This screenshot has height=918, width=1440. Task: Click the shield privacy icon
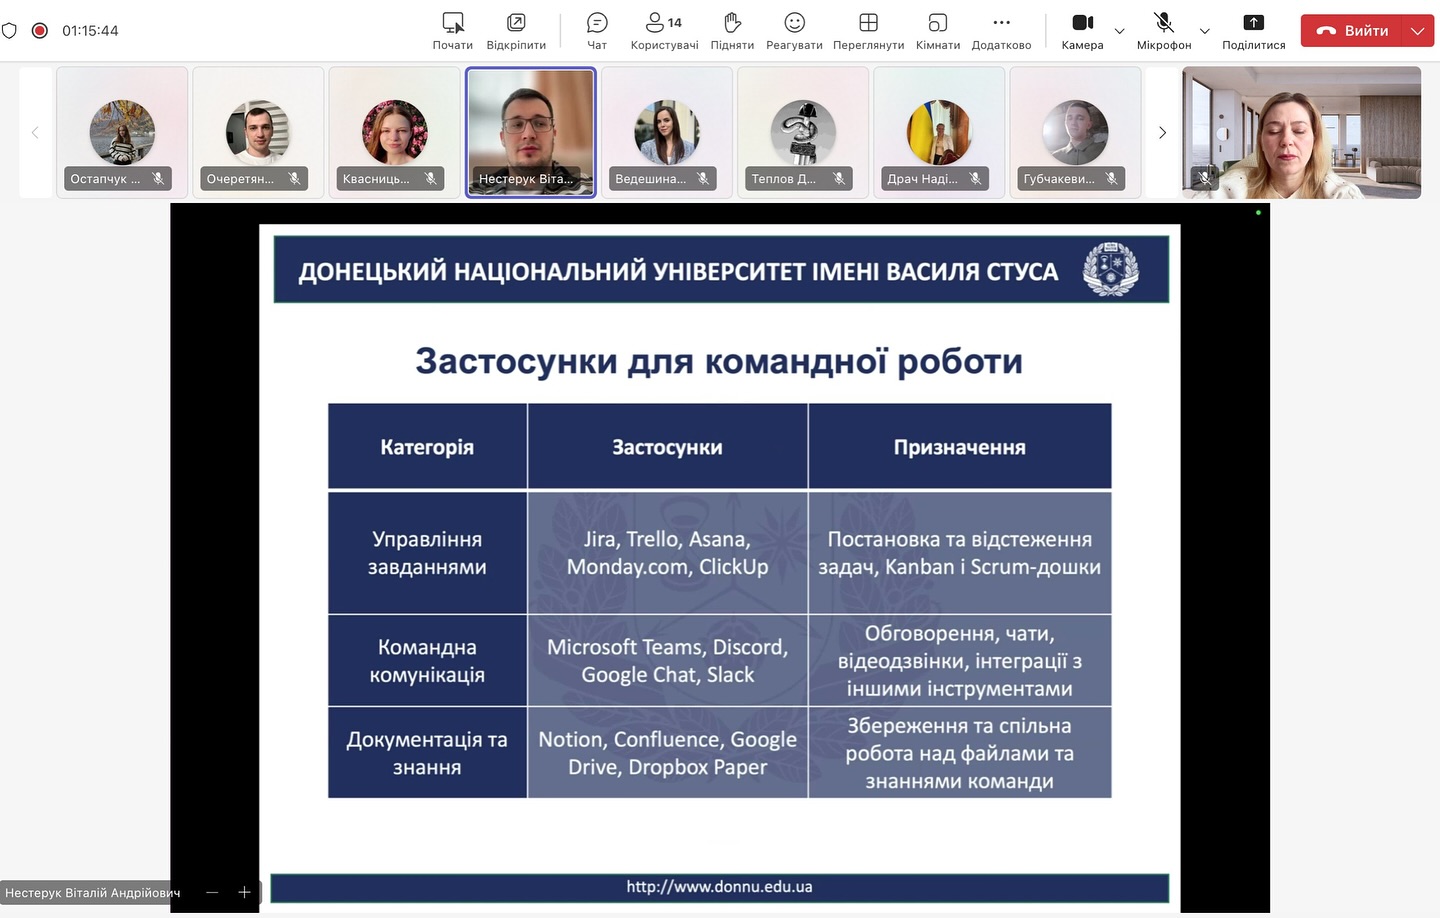click(9, 31)
